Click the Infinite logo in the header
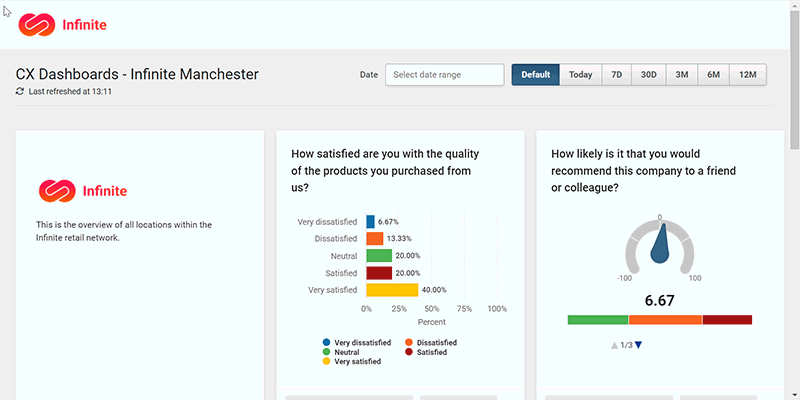 pos(62,24)
